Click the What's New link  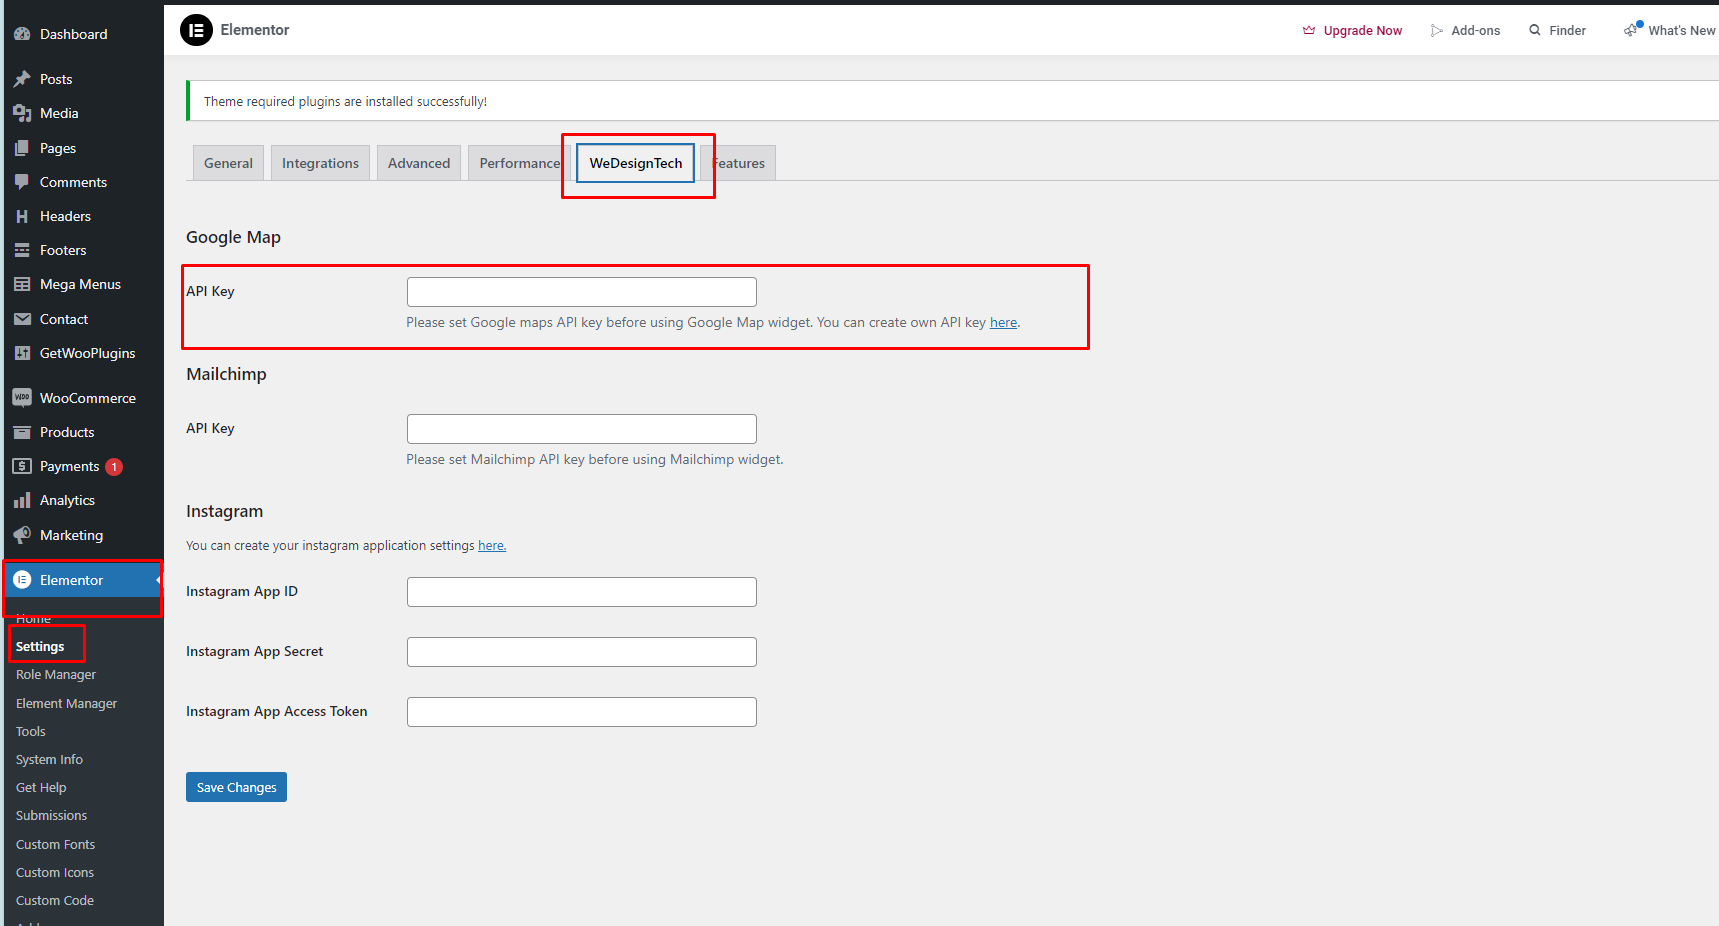click(x=1670, y=30)
